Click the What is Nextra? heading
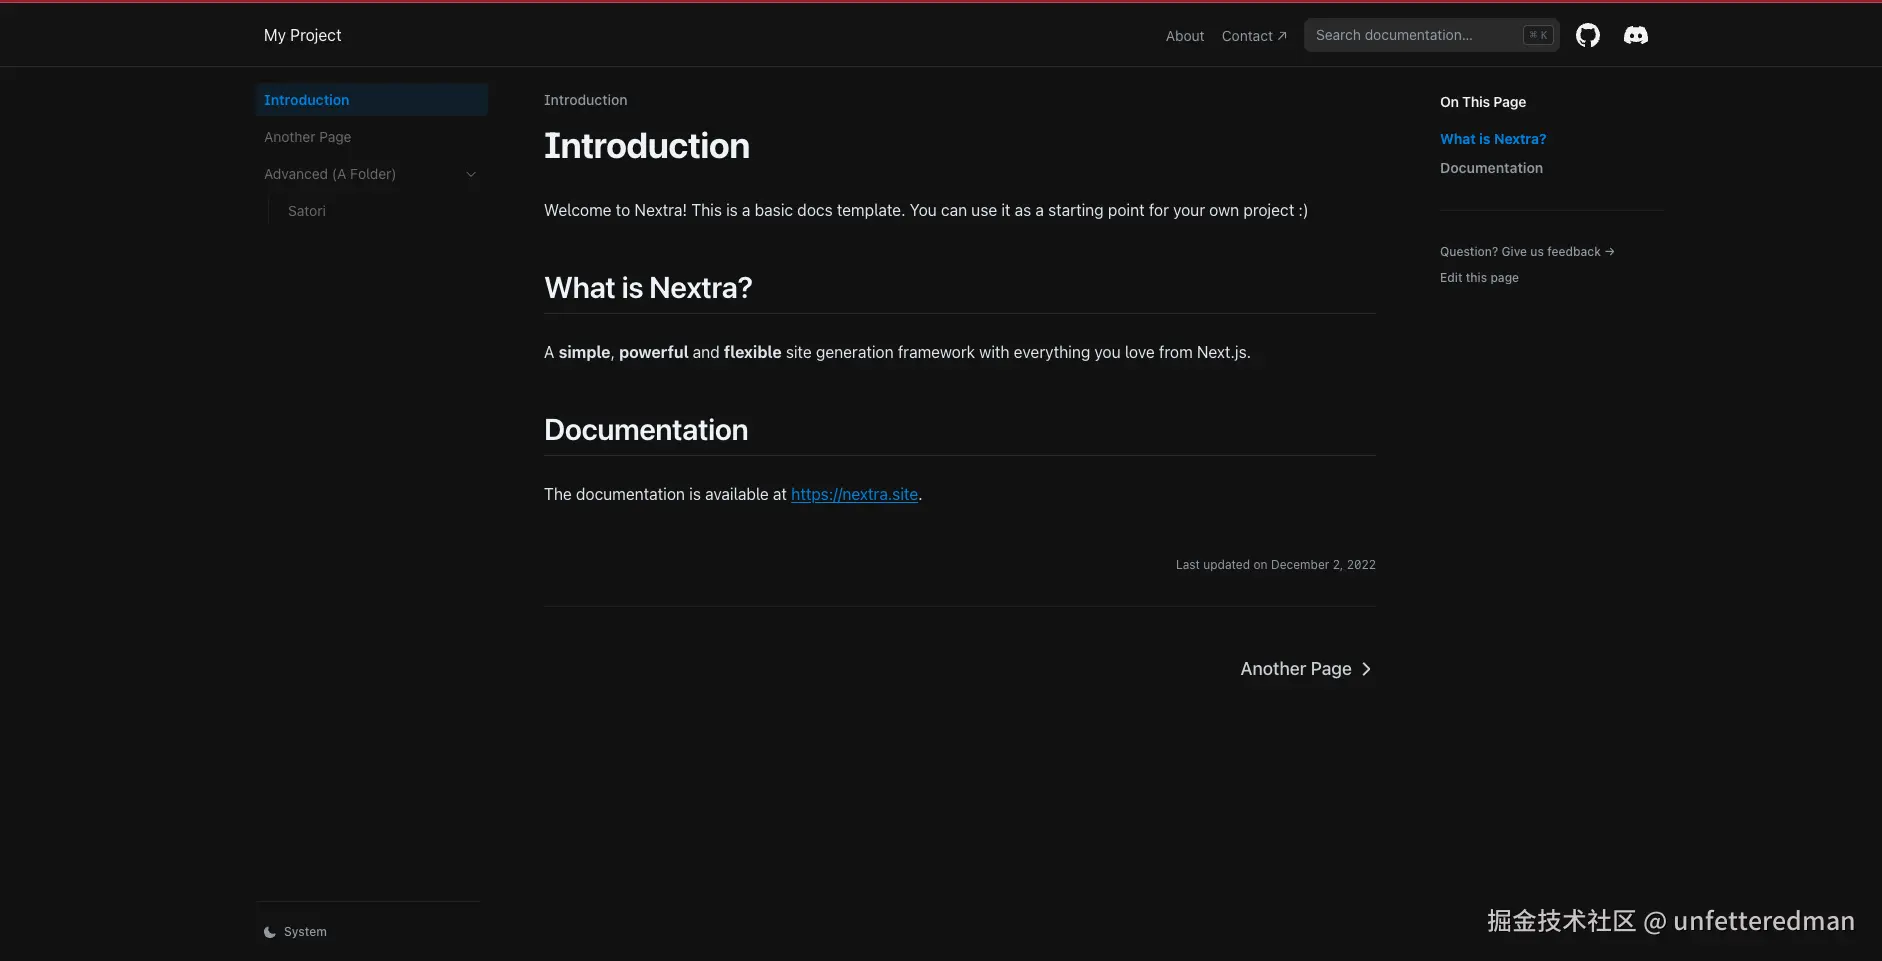Screen dimensions: 1882x961 click(648, 288)
